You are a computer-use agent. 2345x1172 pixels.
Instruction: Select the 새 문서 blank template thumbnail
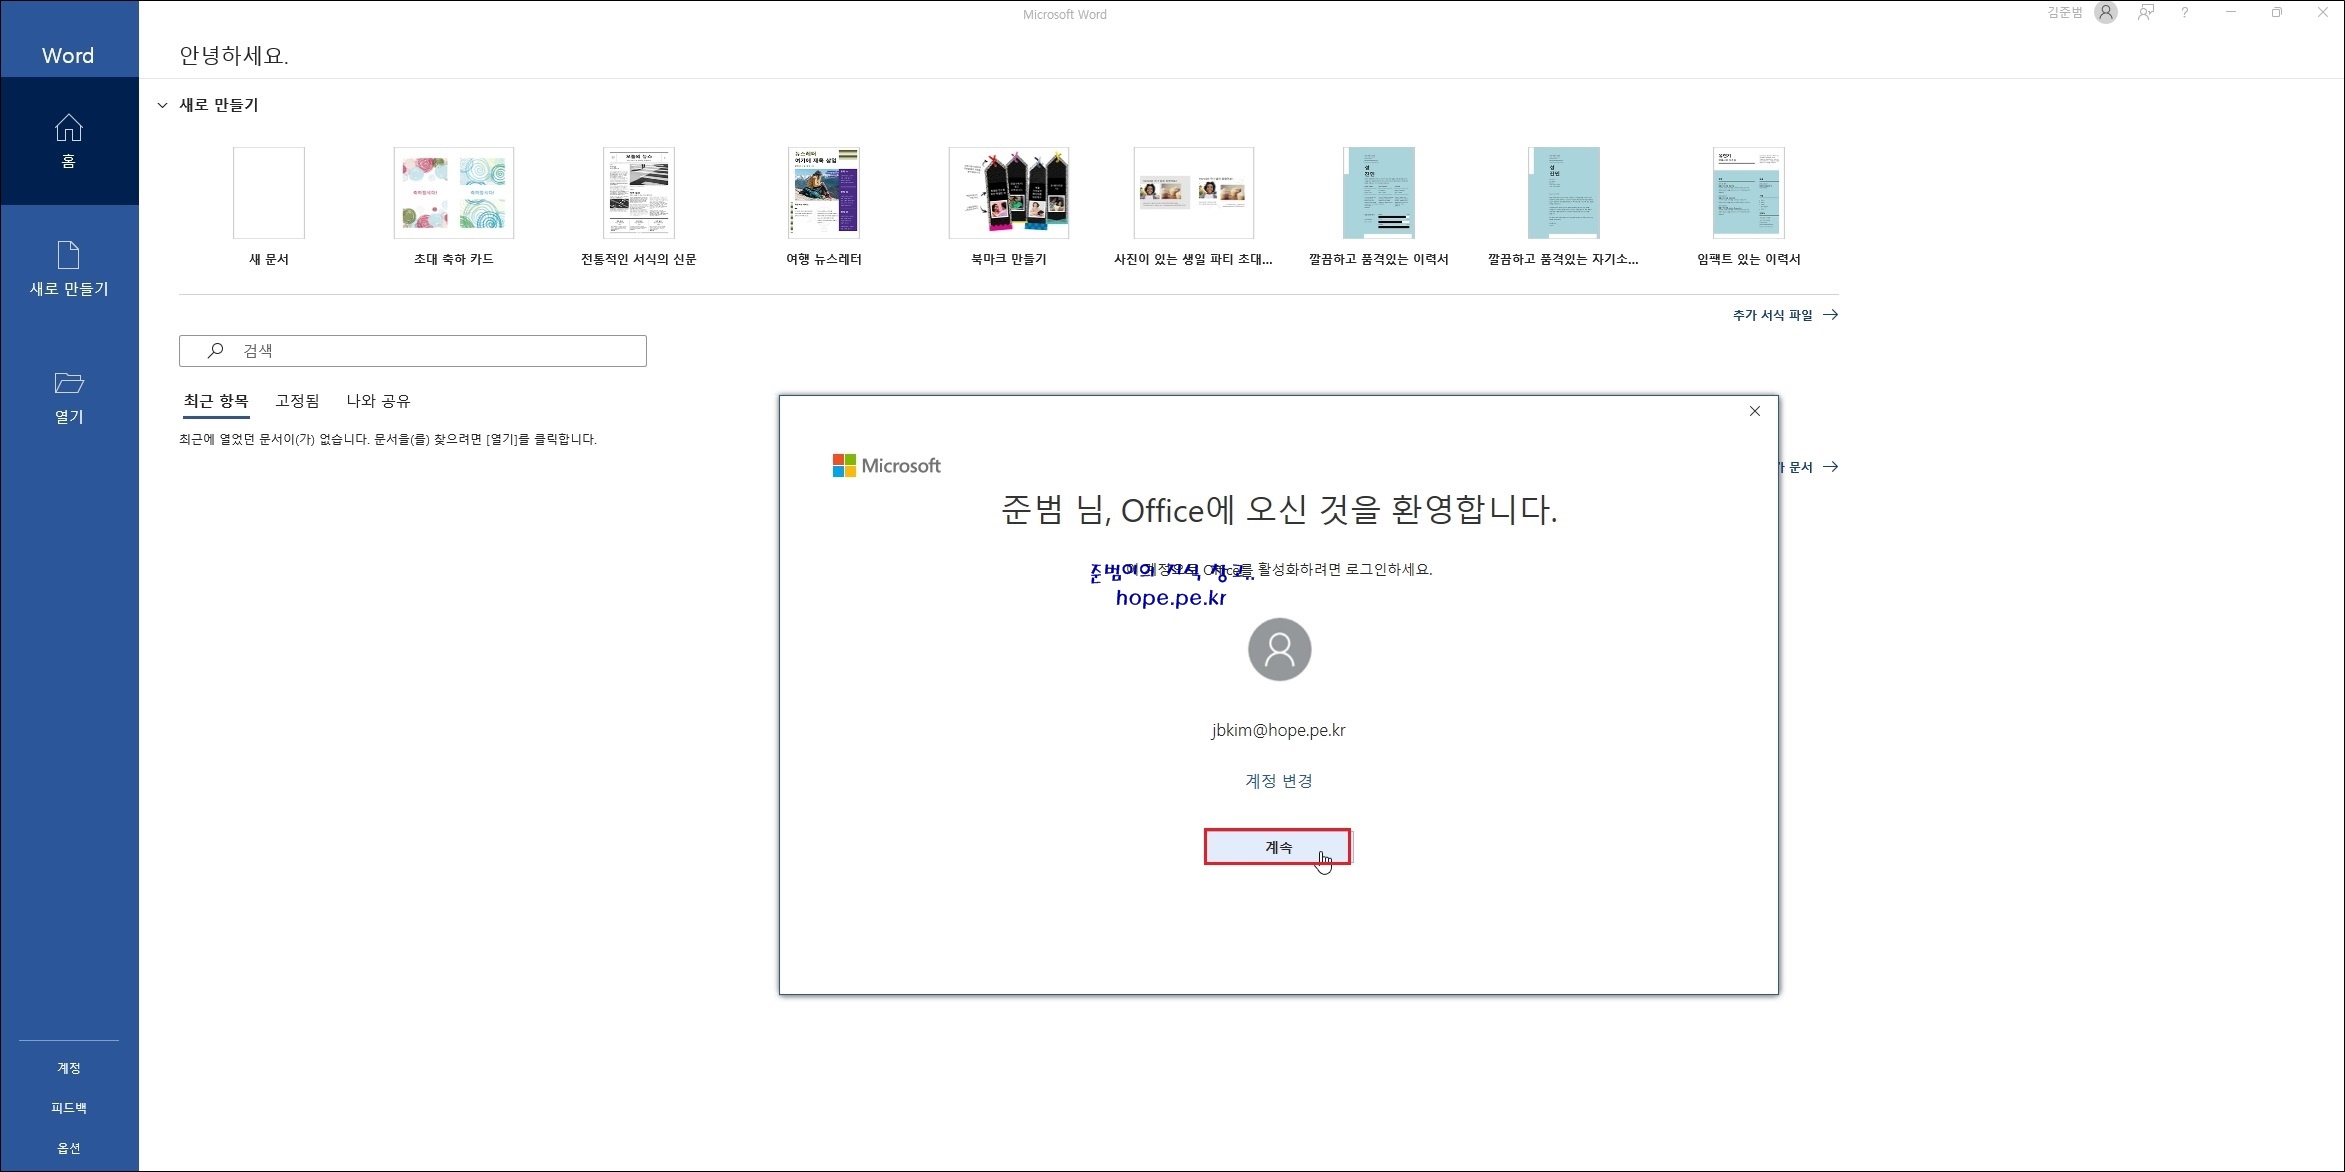268,193
